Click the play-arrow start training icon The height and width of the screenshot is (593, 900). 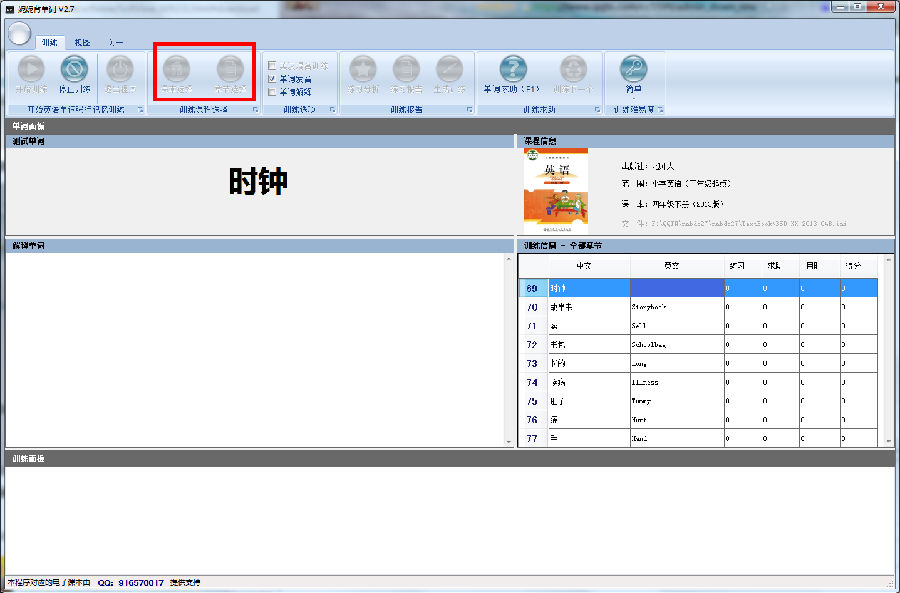coord(31,69)
